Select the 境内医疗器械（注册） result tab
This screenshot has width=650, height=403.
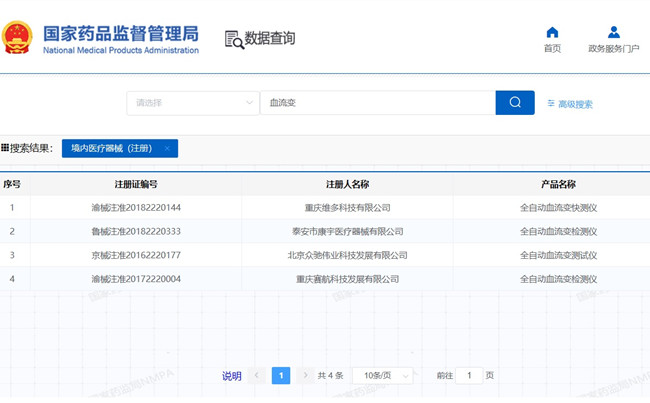pyautogui.click(x=120, y=148)
